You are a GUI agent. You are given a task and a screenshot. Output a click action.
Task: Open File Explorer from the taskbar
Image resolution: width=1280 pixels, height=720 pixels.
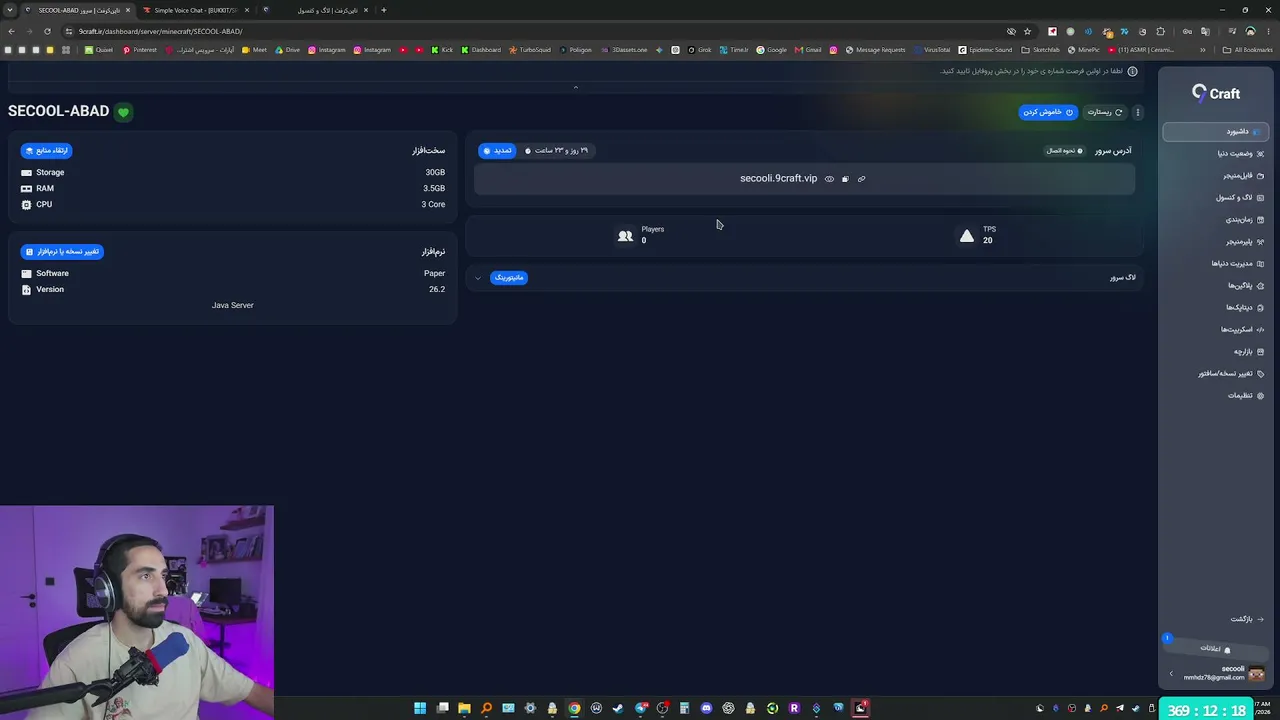(464, 708)
